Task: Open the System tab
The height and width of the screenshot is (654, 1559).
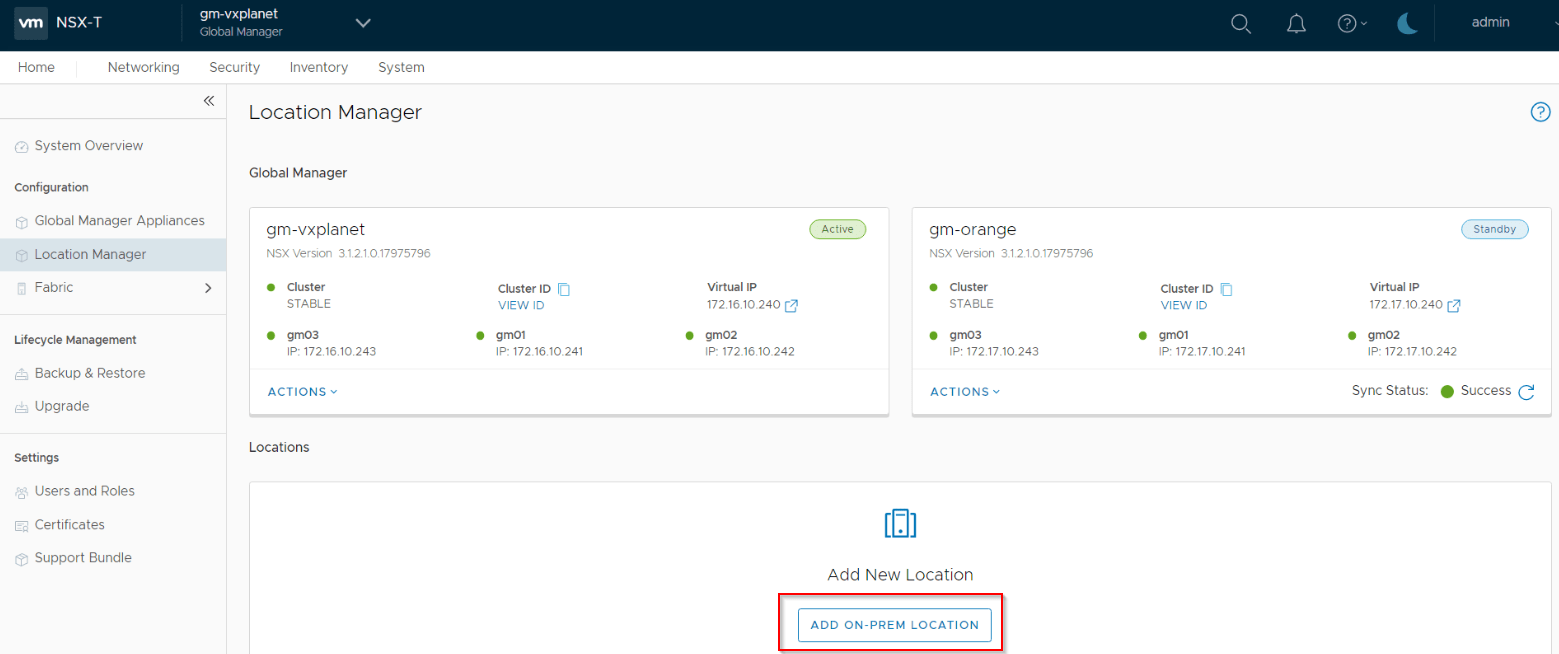Action: click(401, 67)
